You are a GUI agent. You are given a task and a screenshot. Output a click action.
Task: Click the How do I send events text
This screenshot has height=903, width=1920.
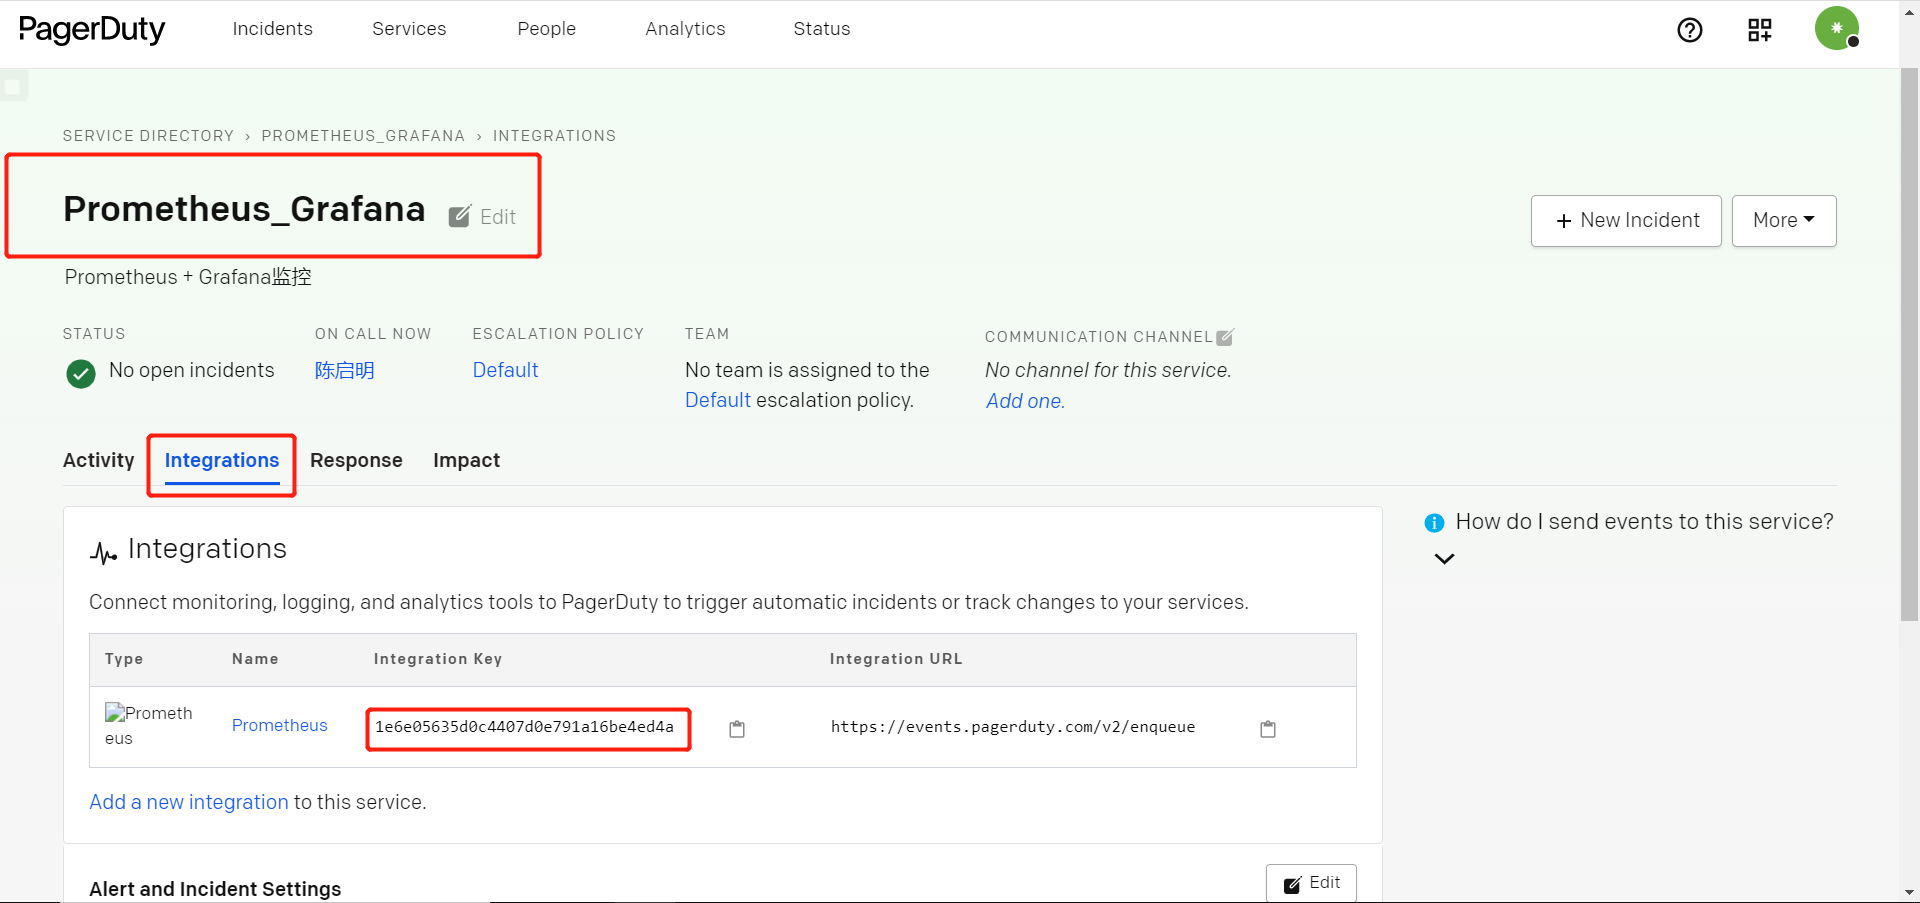tap(1645, 521)
